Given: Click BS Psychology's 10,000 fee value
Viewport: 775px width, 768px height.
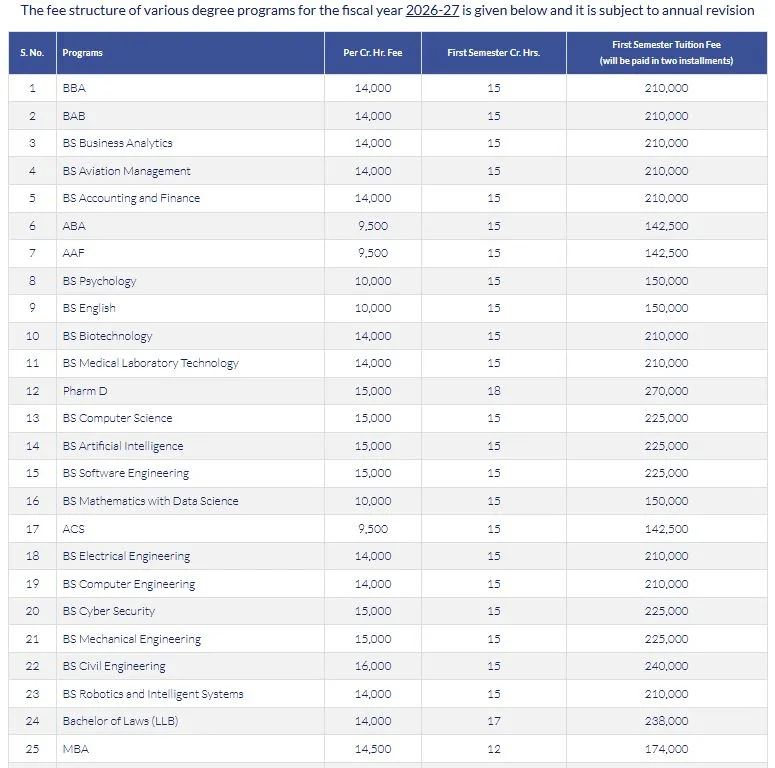Looking at the screenshot, I should point(373,281).
